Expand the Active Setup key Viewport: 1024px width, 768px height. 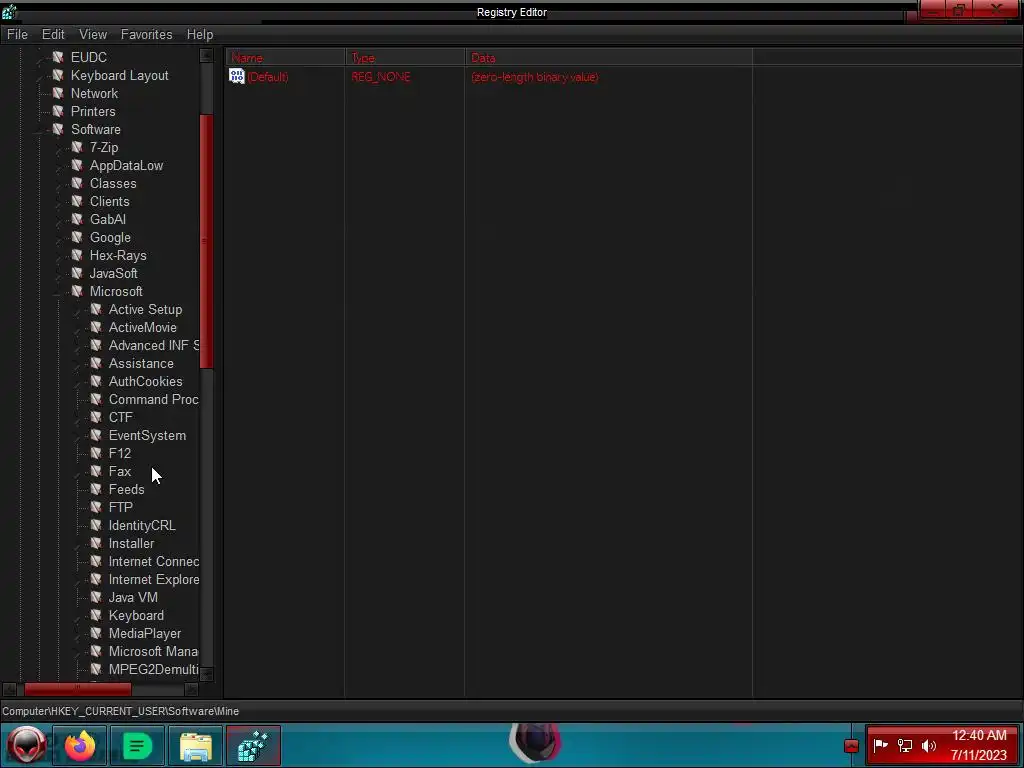[78, 310]
